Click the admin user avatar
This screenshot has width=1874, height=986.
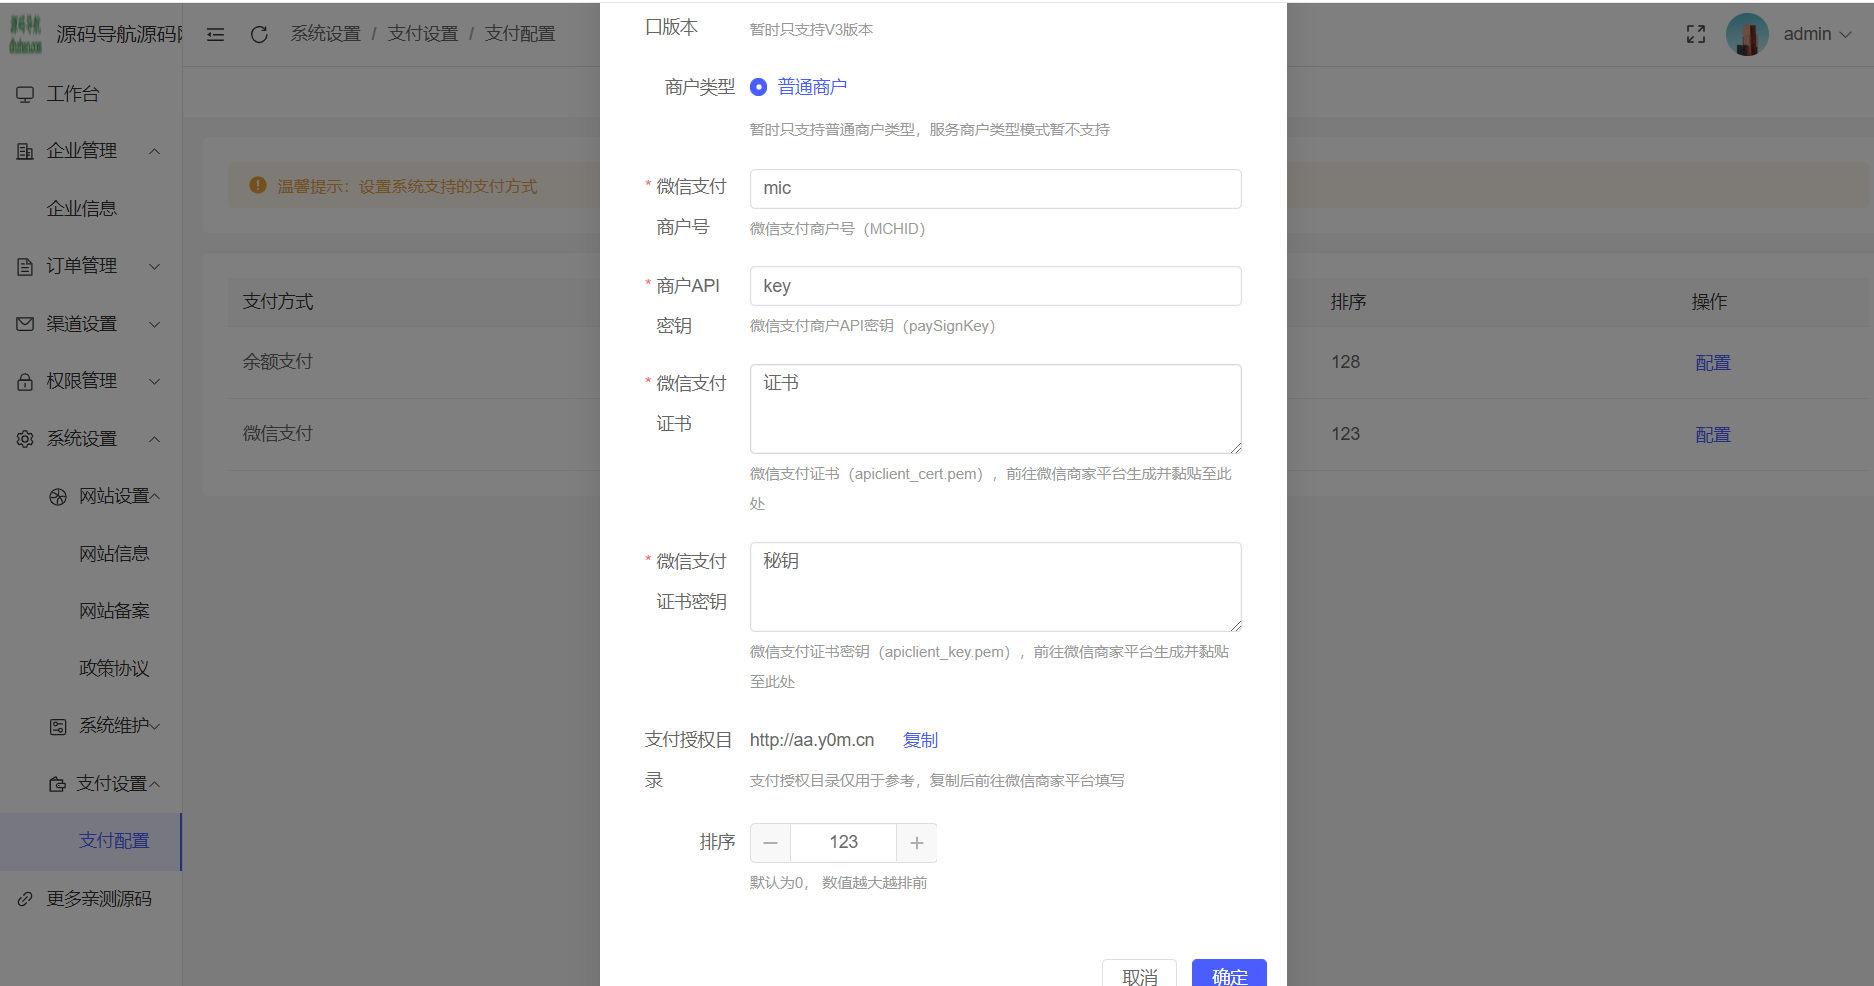(1746, 34)
